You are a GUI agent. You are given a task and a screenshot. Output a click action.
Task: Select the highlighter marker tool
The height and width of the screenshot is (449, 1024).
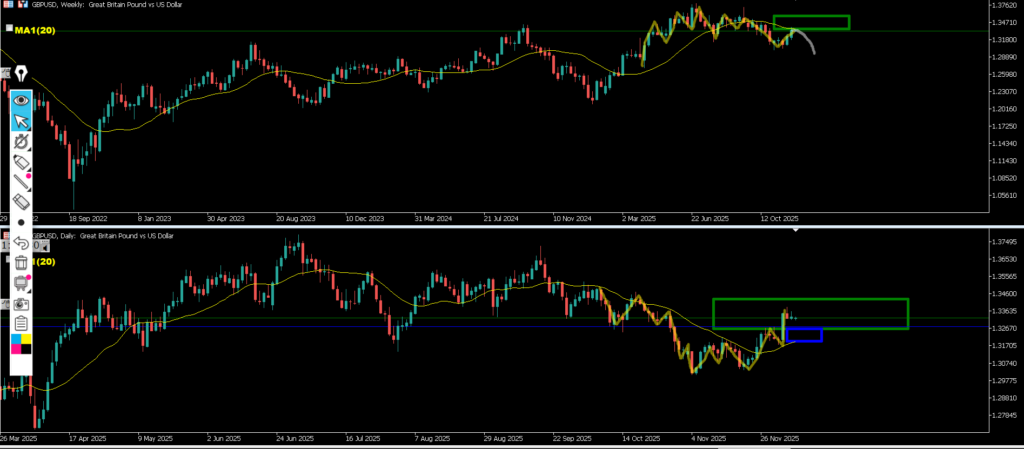(21, 162)
